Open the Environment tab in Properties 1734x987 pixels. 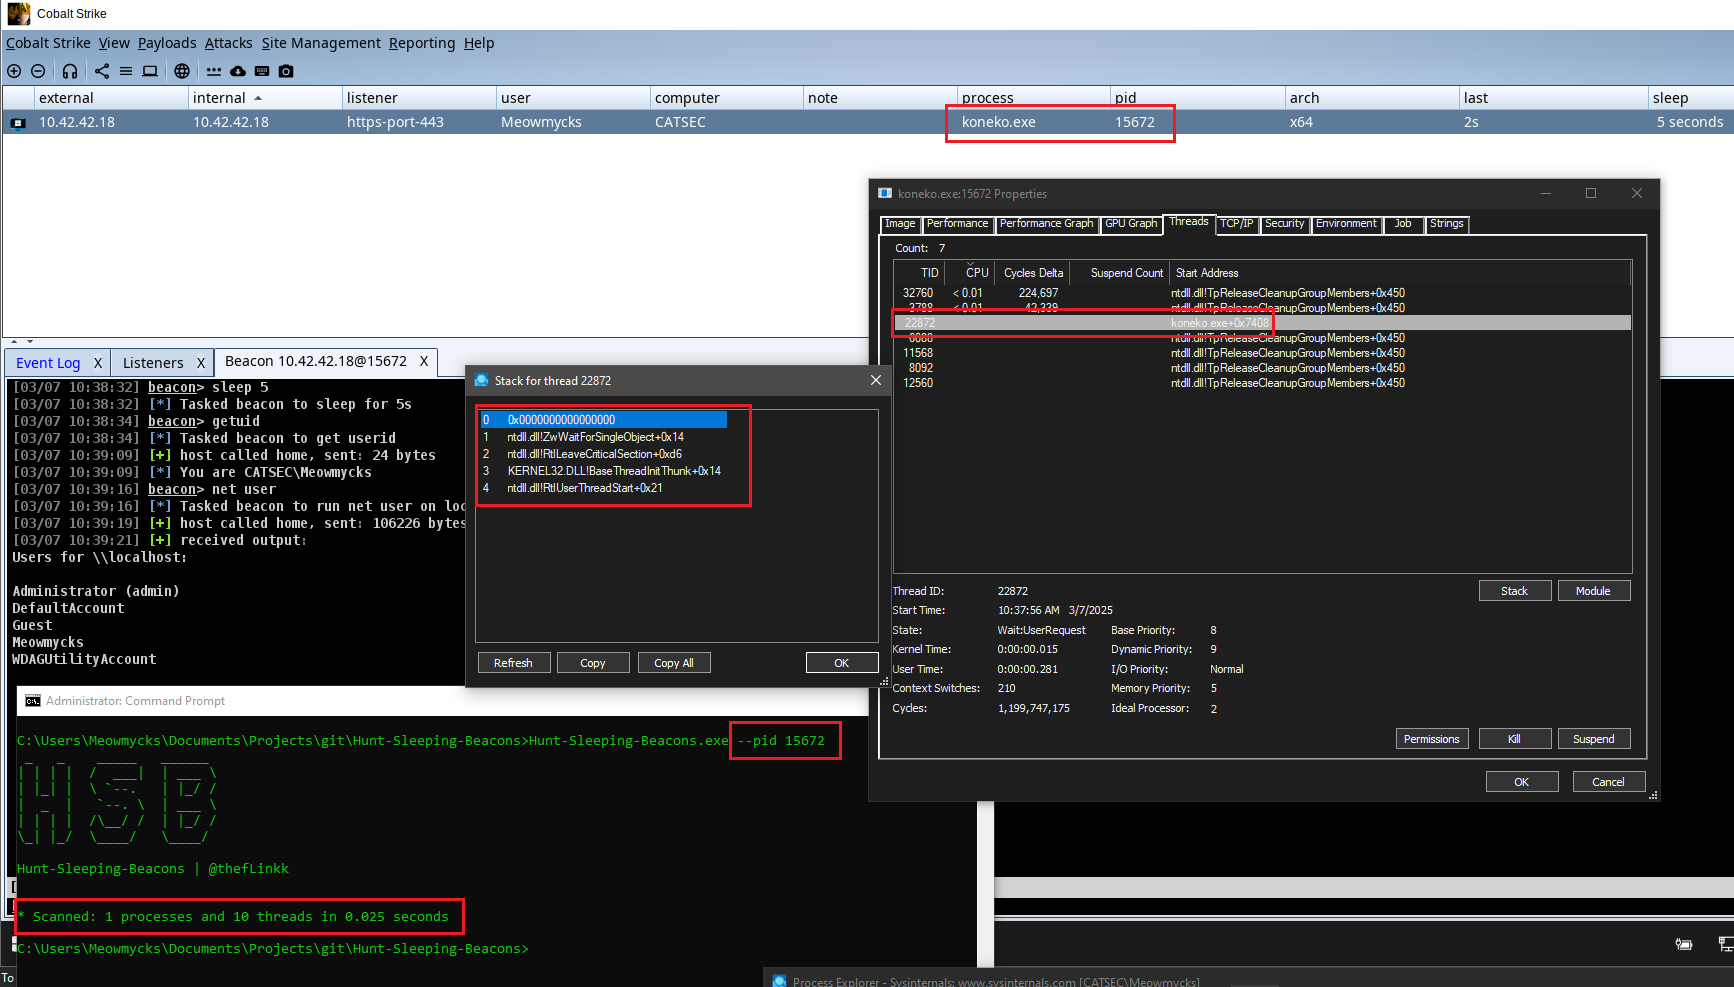click(1346, 224)
